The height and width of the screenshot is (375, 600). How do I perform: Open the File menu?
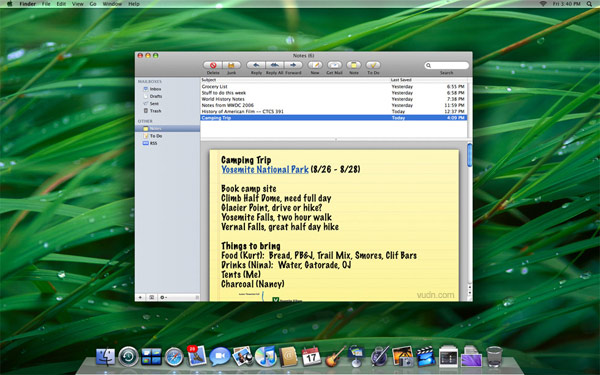coord(46,4)
